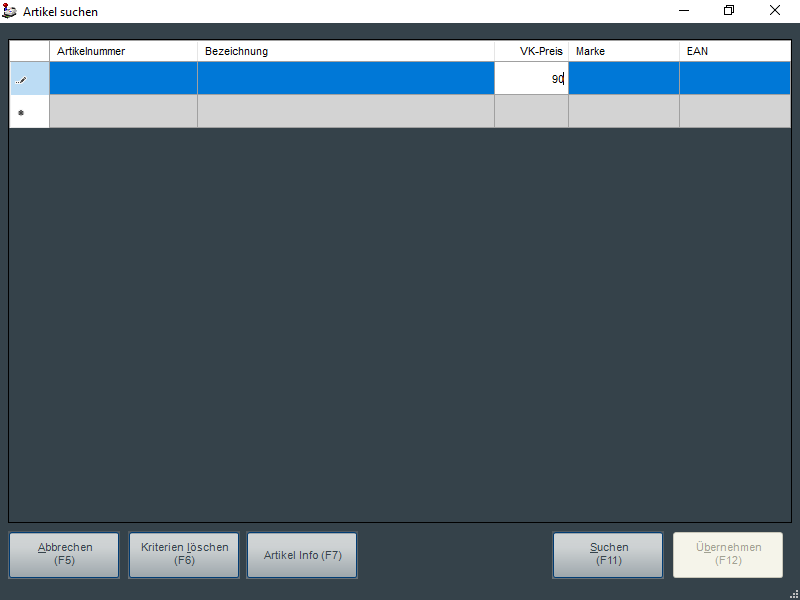Click the Bezeichnung column header
This screenshot has width=800, height=600.
tap(345, 51)
